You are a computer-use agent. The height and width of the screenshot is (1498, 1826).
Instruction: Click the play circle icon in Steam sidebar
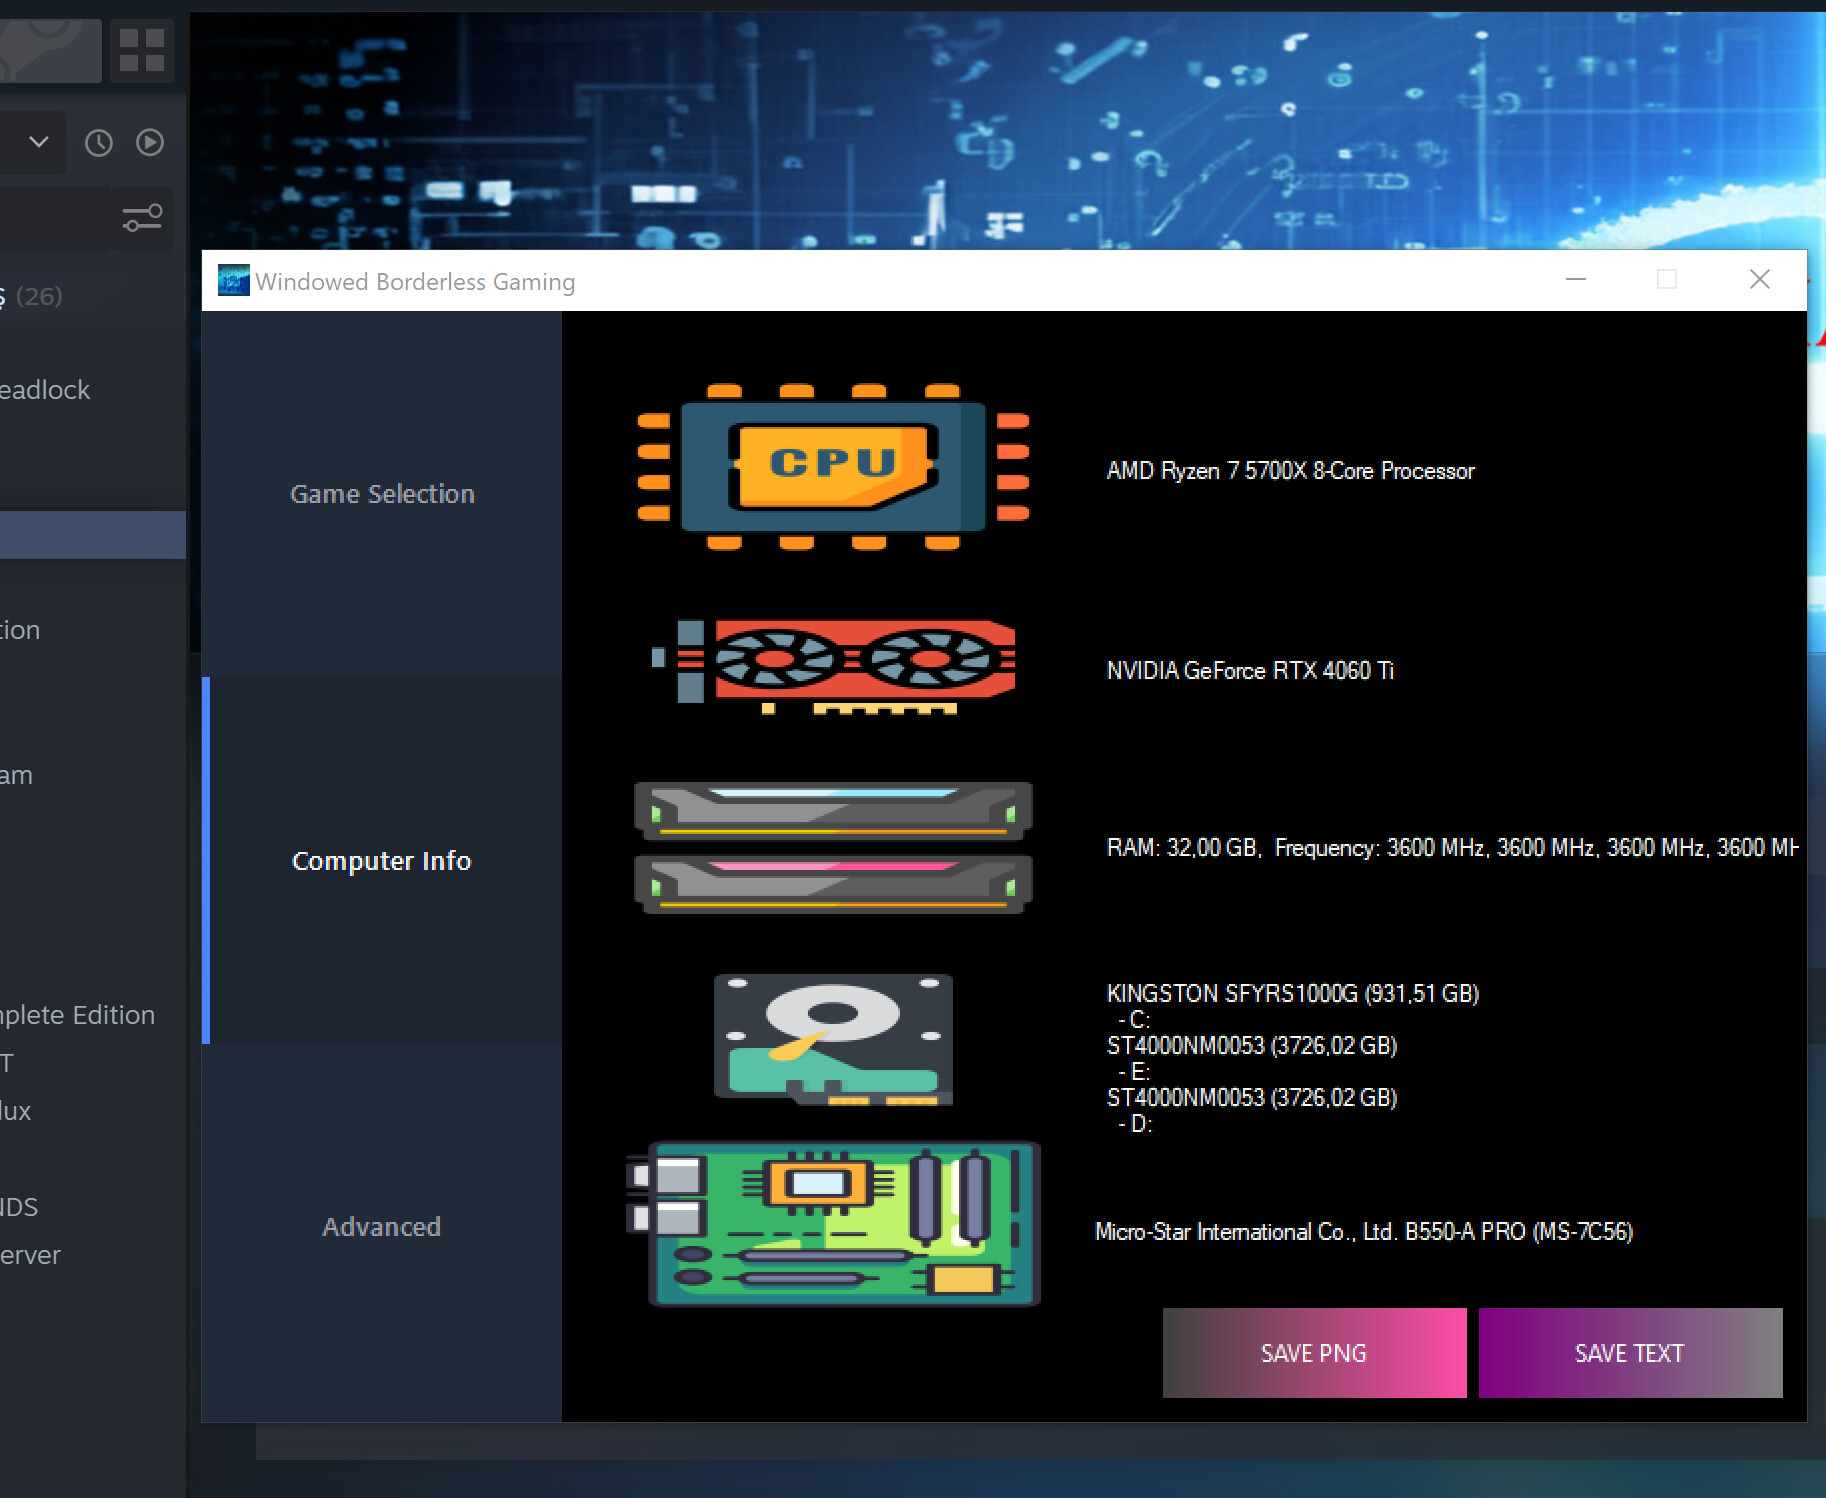pyautogui.click(x=150, y=143)
